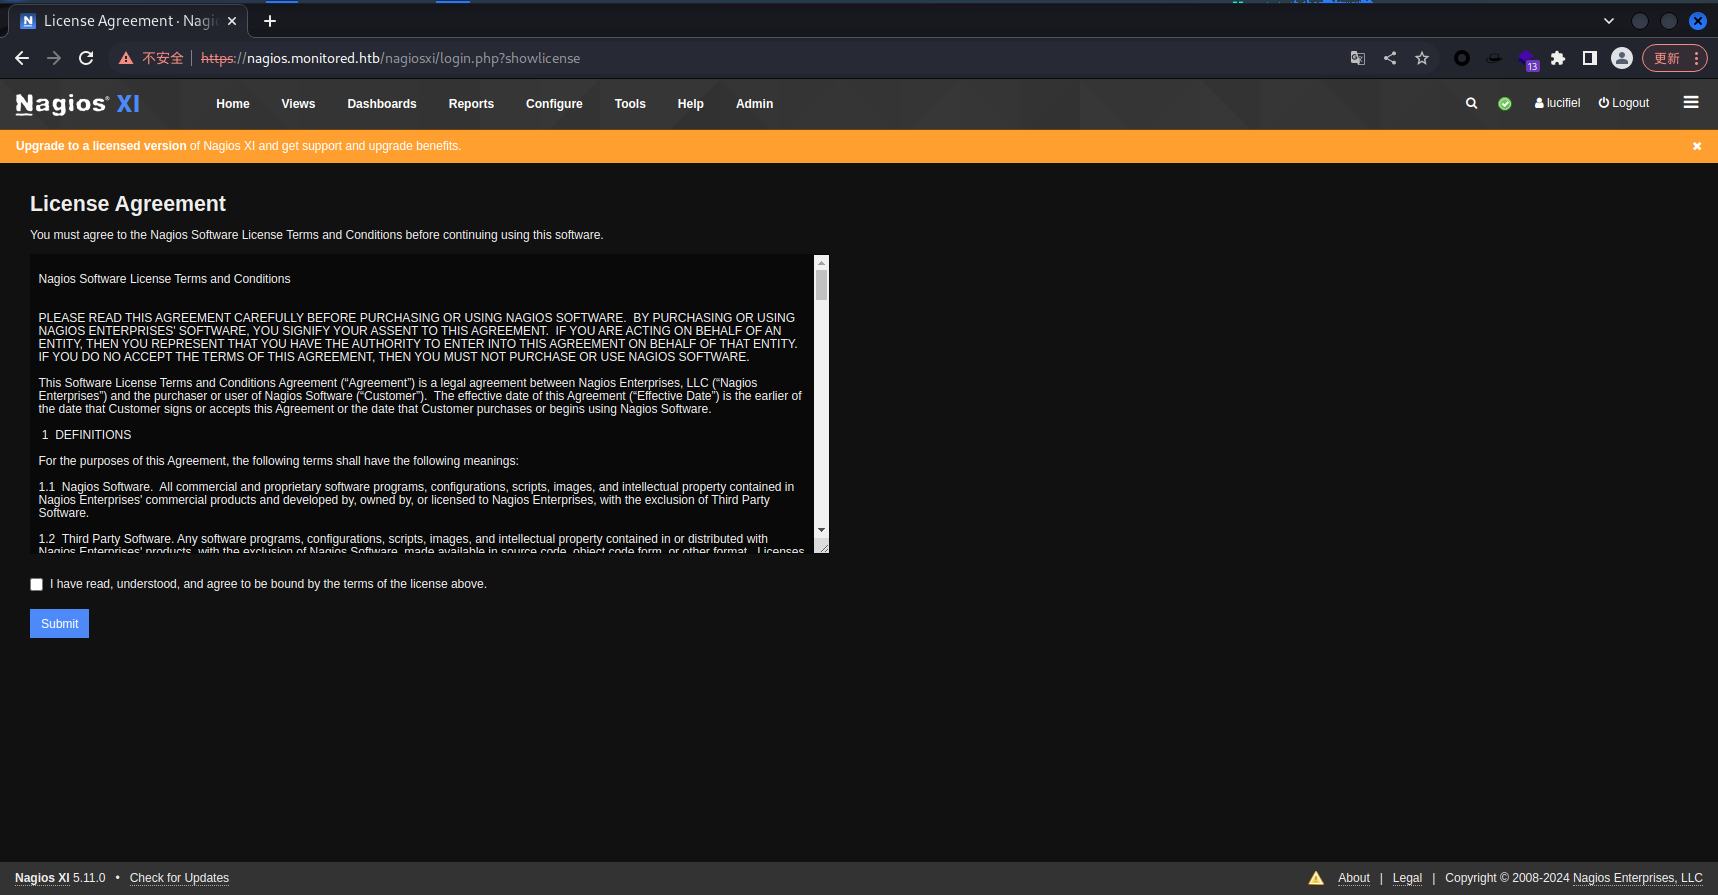The height and width of the screenshot is (895, 1718).
Task: Click the browser back arrow
Action: pos(22,58)
